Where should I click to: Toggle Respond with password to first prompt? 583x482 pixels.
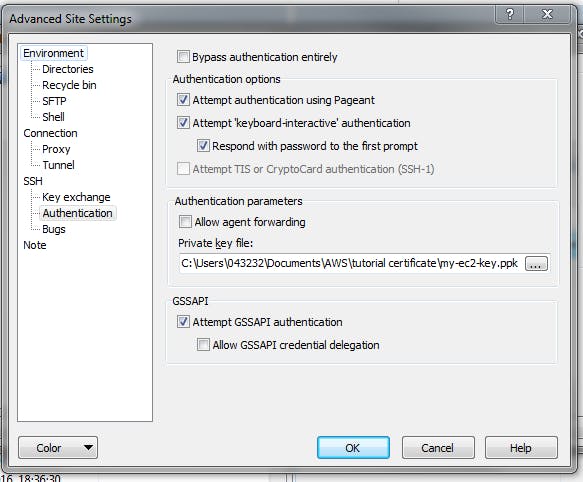pyautogui.click(x=203, y=146)
